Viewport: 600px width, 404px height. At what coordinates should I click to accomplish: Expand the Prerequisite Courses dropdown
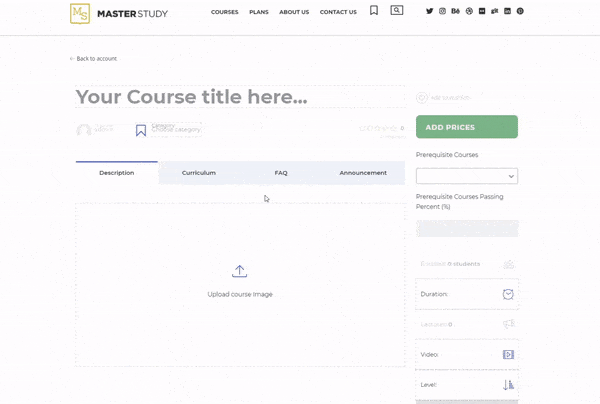pyautogui.click(x=467, y=176)
